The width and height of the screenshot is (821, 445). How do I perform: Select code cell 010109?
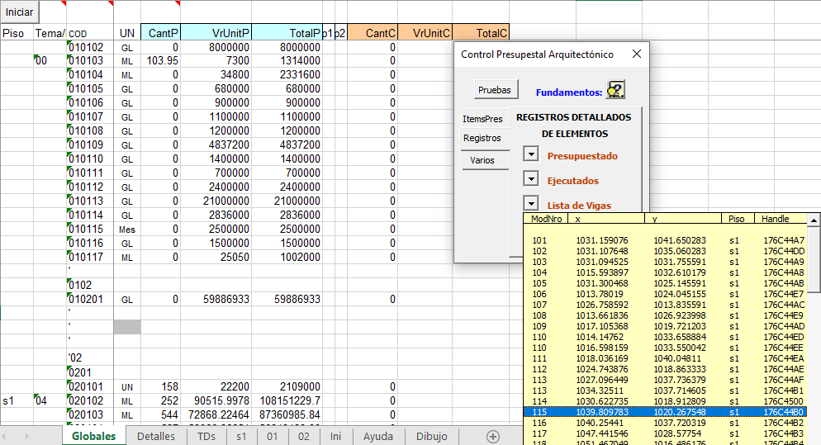[x=90, y=144]
